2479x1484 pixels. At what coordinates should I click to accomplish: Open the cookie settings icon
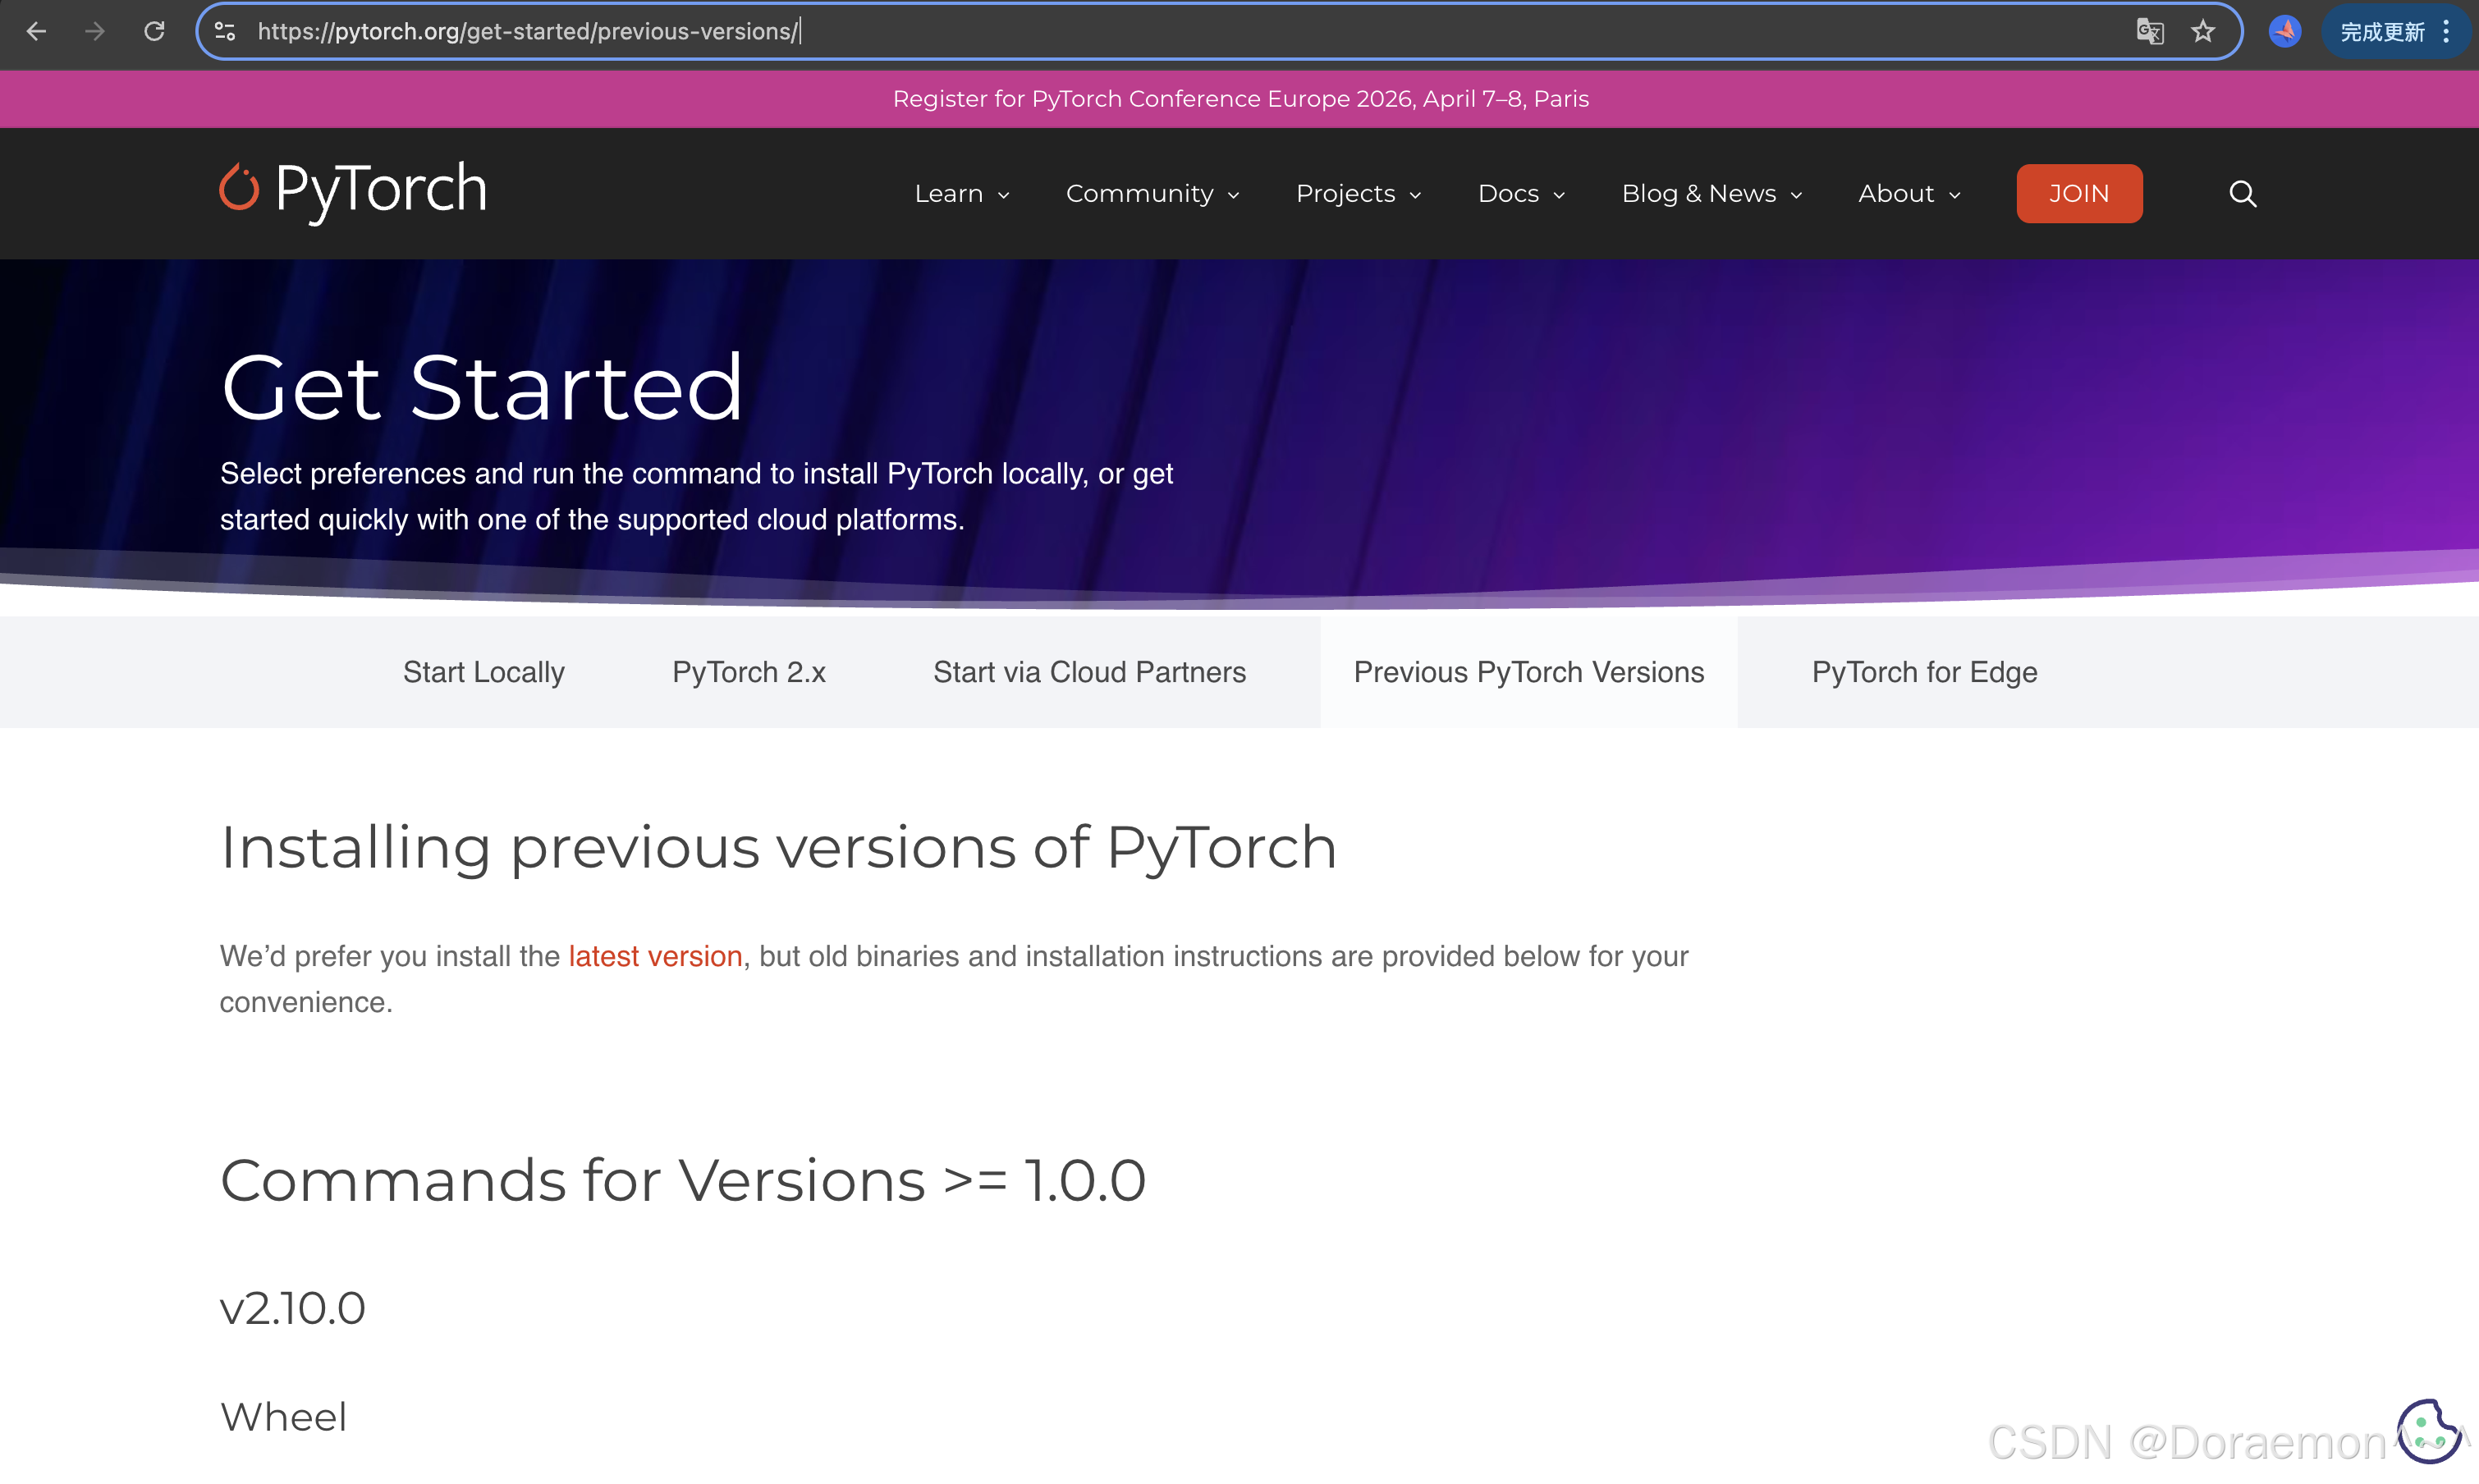pyautogui.click(x=2427, y=1429)
